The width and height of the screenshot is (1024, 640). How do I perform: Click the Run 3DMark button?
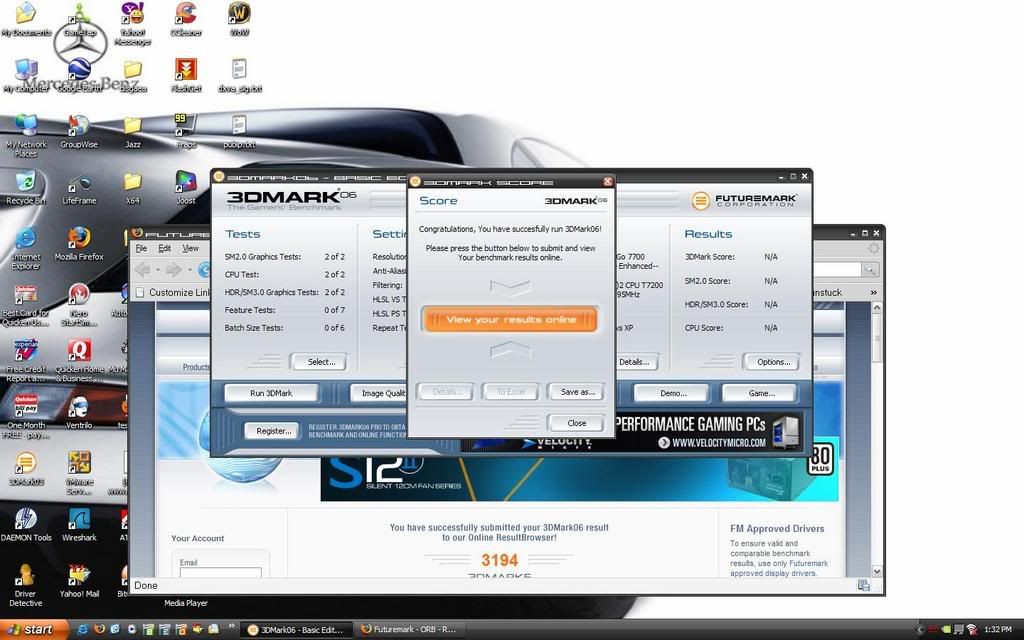(271, 393)
